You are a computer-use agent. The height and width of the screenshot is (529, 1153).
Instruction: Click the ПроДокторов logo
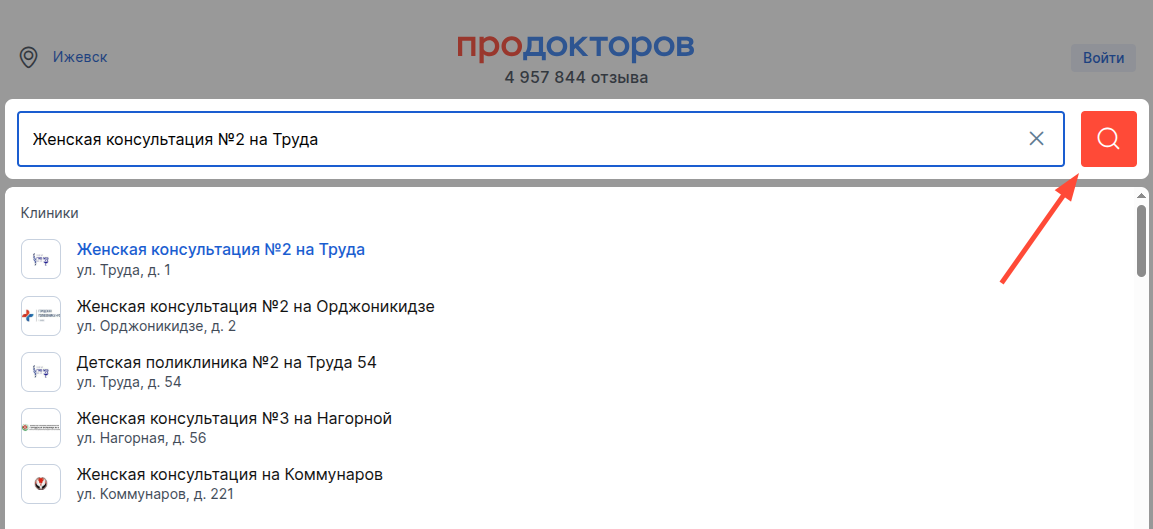575,46
